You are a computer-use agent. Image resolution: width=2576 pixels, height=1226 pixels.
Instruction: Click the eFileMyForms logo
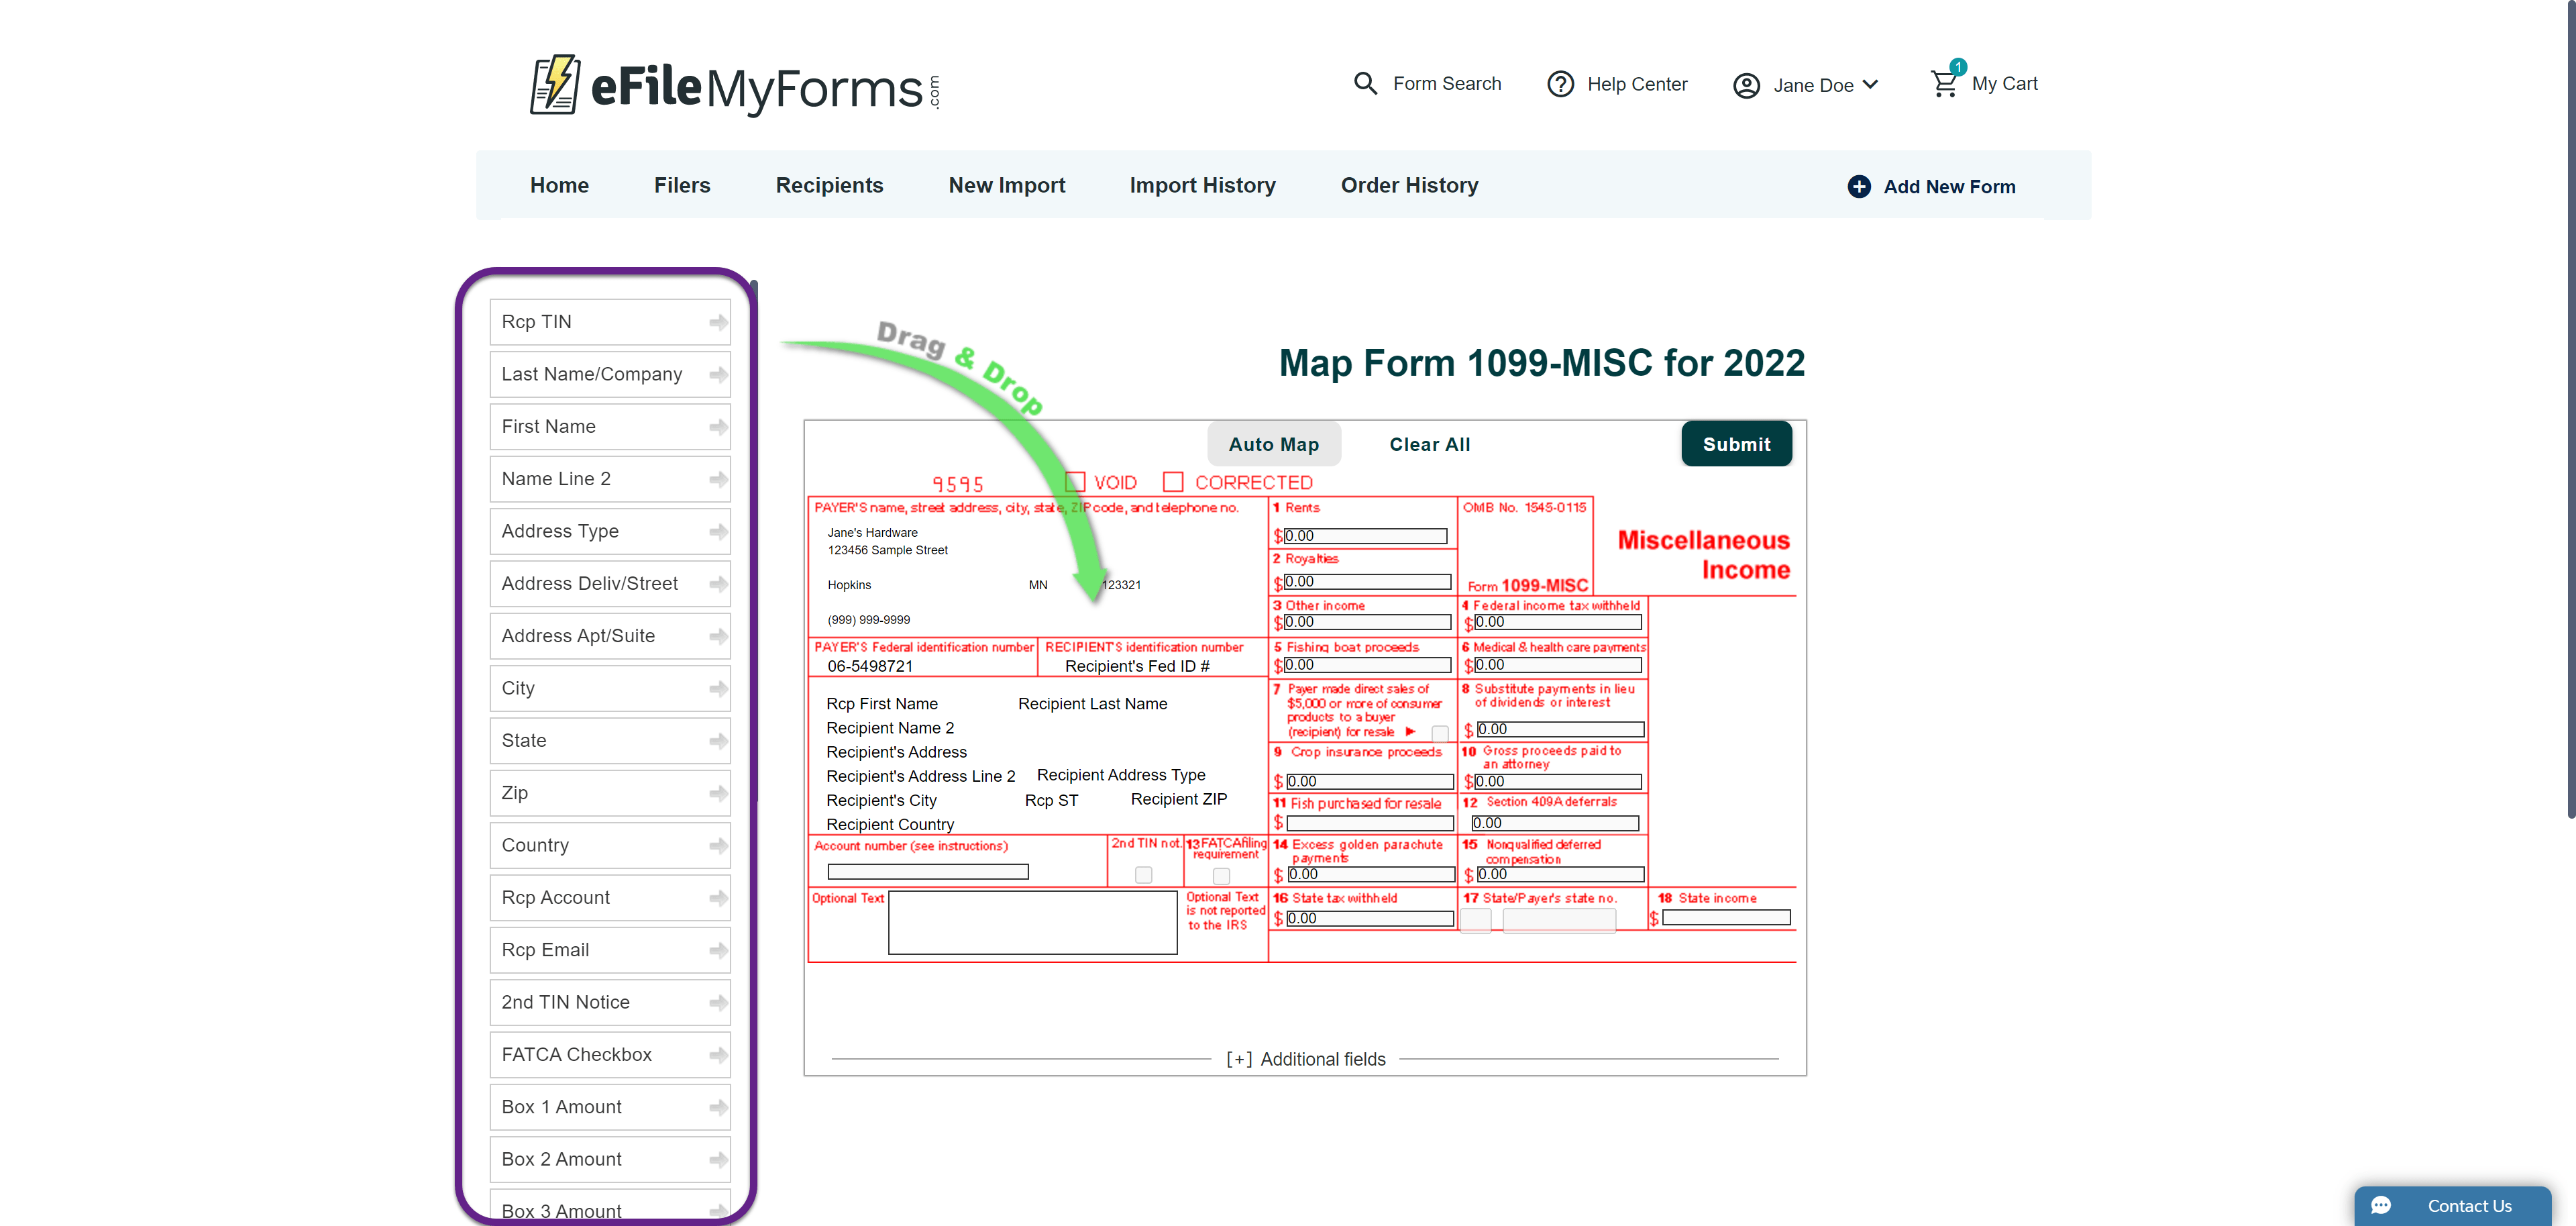coord(735,86)
